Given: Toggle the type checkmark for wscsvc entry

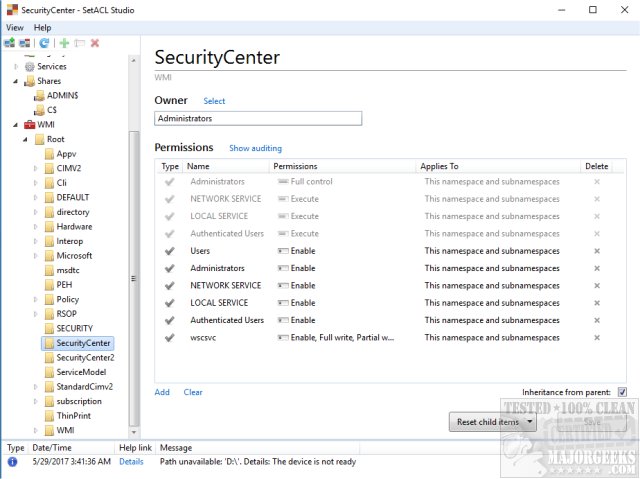Looking at the screenshot, I should pyautogui.click(x=169, y=338).
